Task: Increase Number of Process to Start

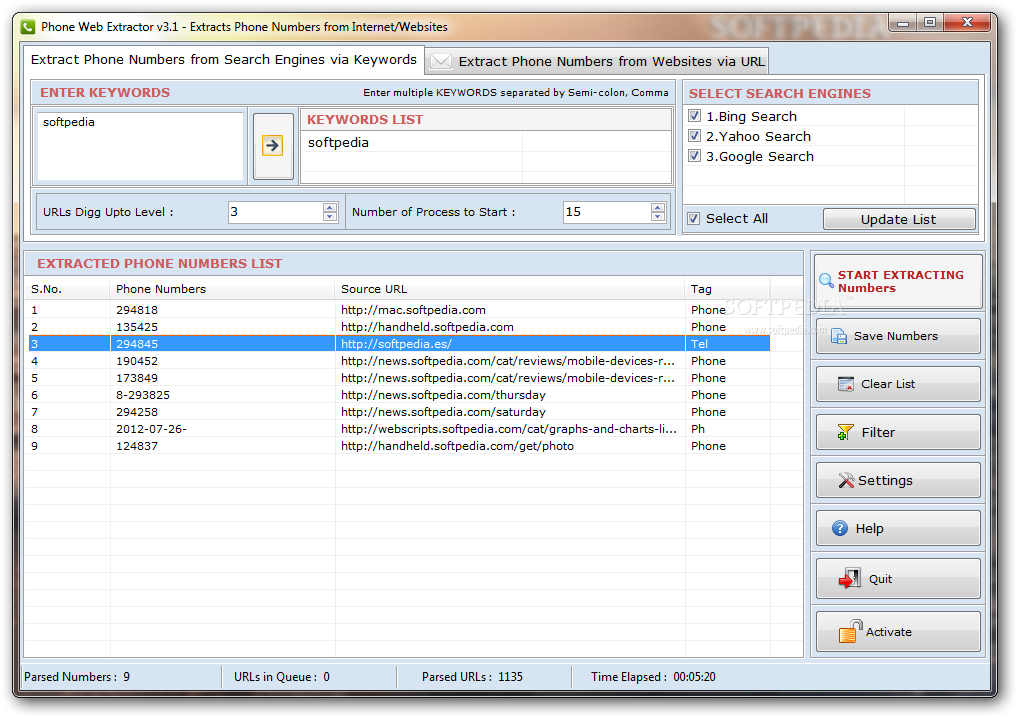Action: click(658, 207)
